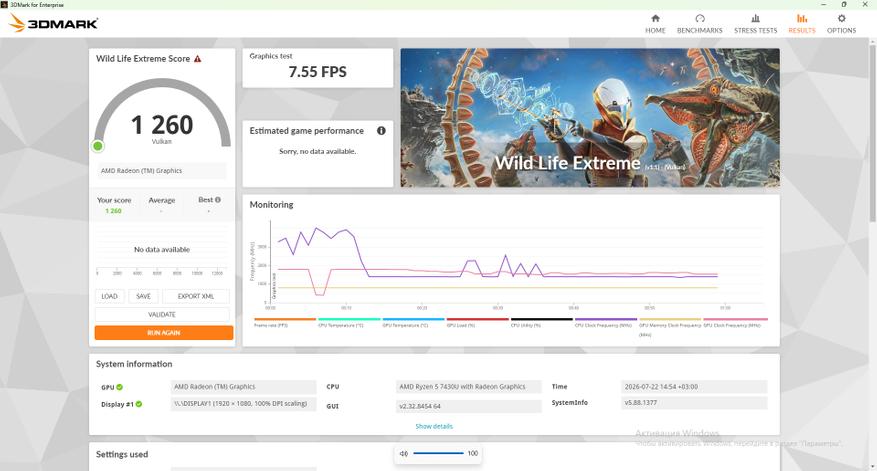Toggle CPU Temperature legend item
This screenshot has height=471, width=877.
349,323
